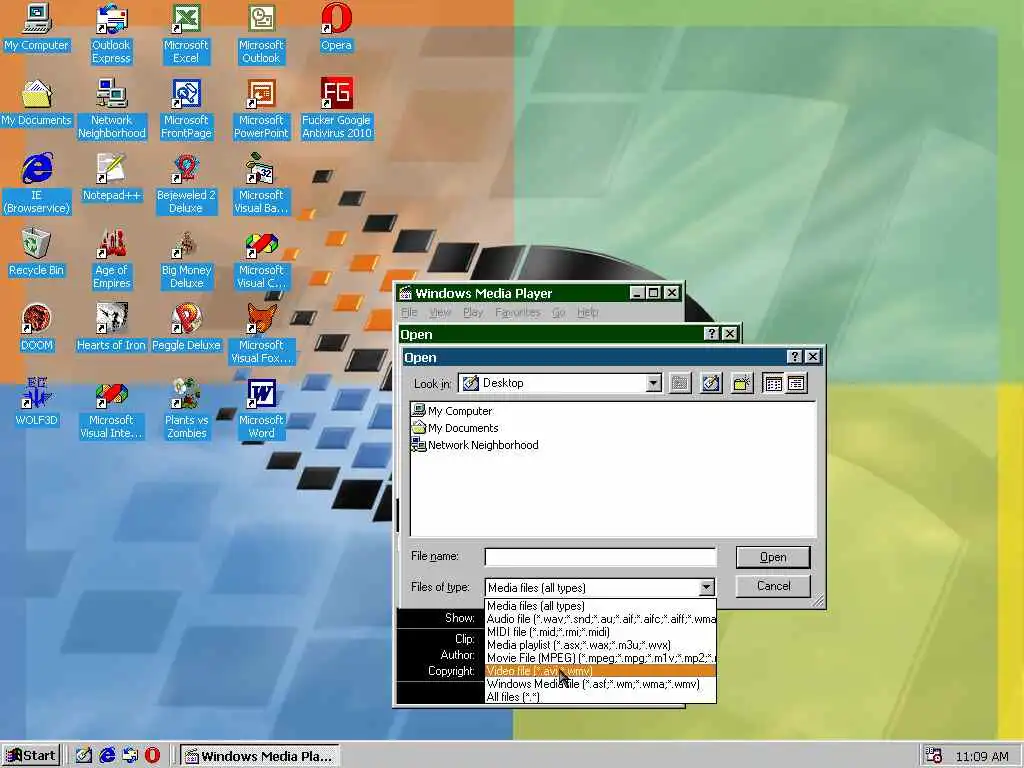The height and width of the screenshot is (768, 1024).
Task: Select the Plants vs Zombies shortcut
Action: [x=186, y=409]
